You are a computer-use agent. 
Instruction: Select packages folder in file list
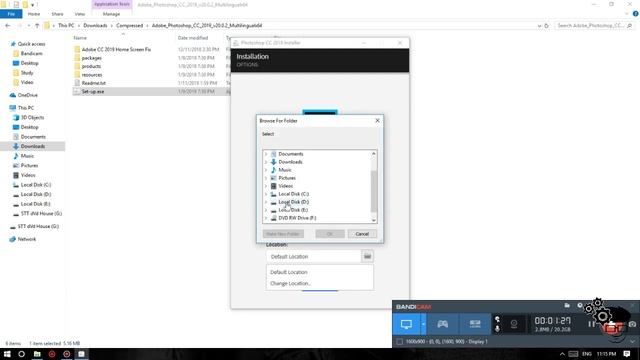[91, 58]
